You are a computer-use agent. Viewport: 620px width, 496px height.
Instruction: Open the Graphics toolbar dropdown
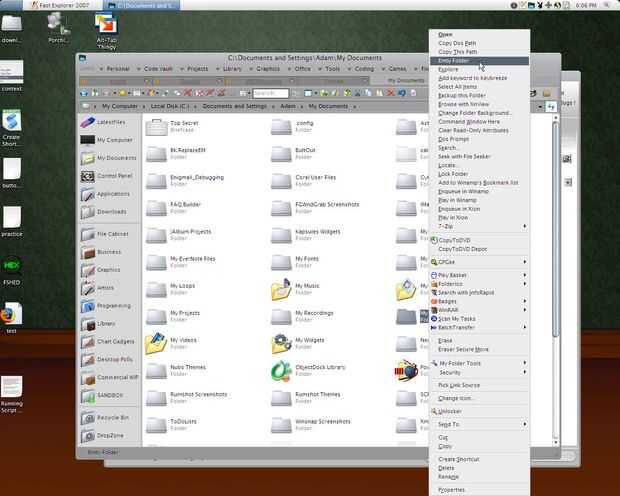(x=265, y=69)
